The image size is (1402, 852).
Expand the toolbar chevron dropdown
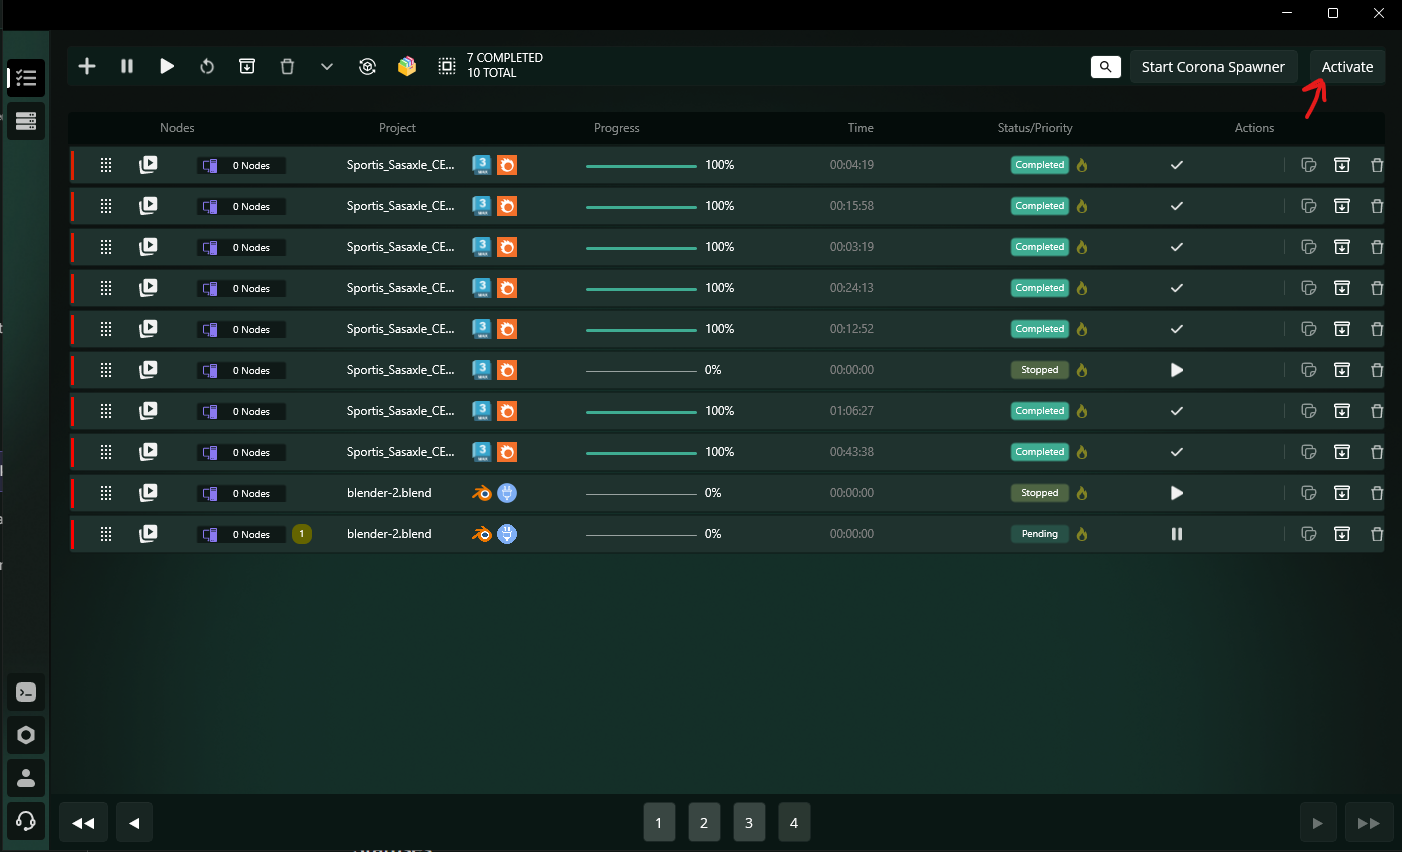click(327, 66)
